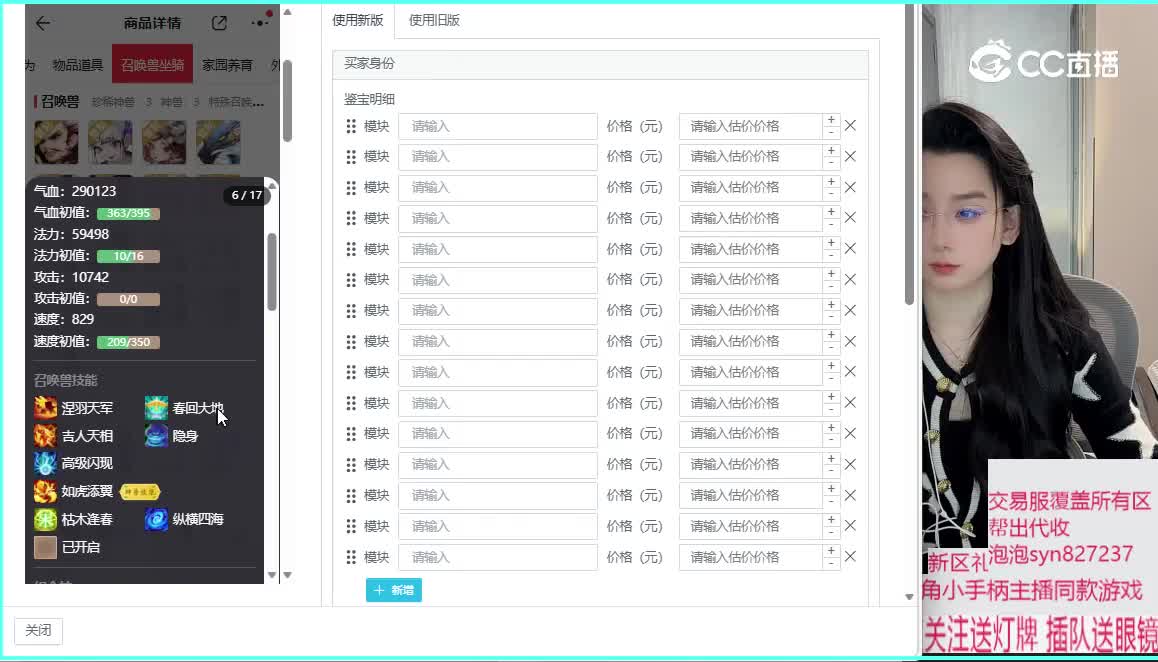Increase price with plus in first row

pyautogui.click(x=831, y=120)
